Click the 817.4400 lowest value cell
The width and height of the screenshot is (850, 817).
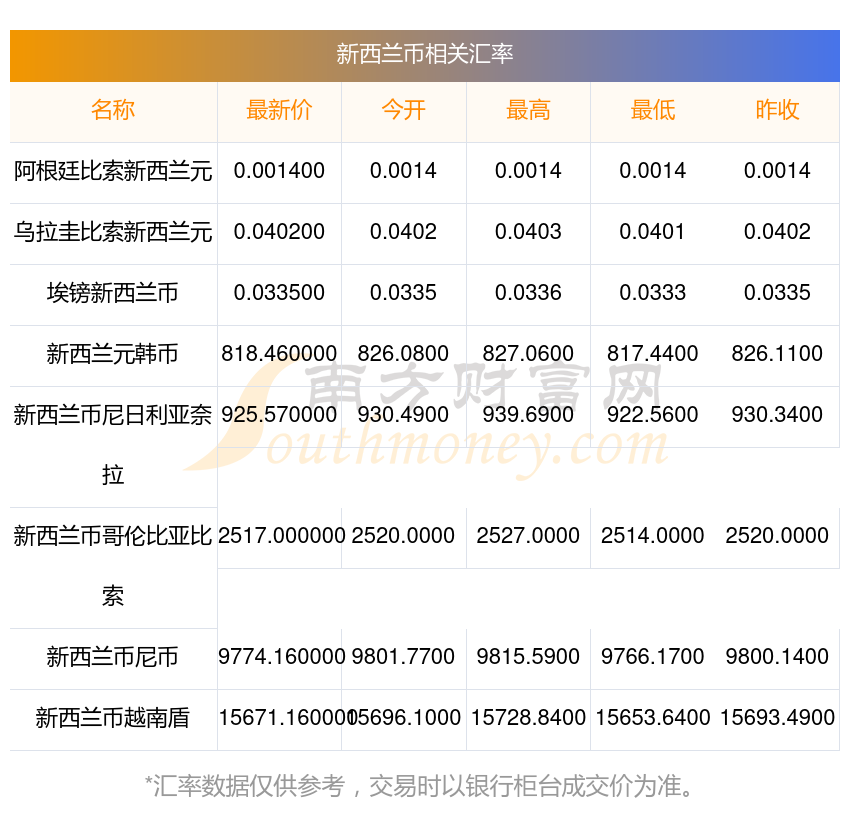653,354
